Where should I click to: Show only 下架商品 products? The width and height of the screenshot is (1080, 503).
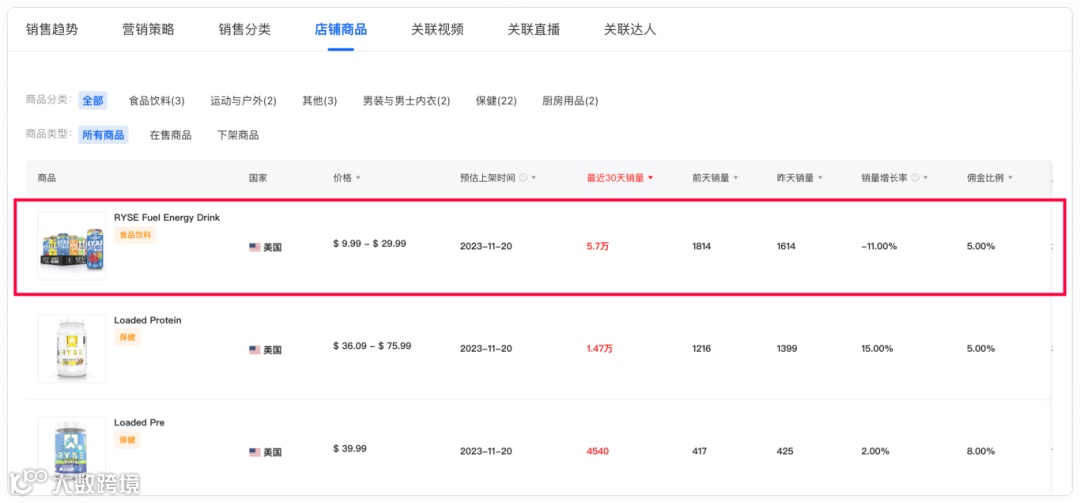238,135
